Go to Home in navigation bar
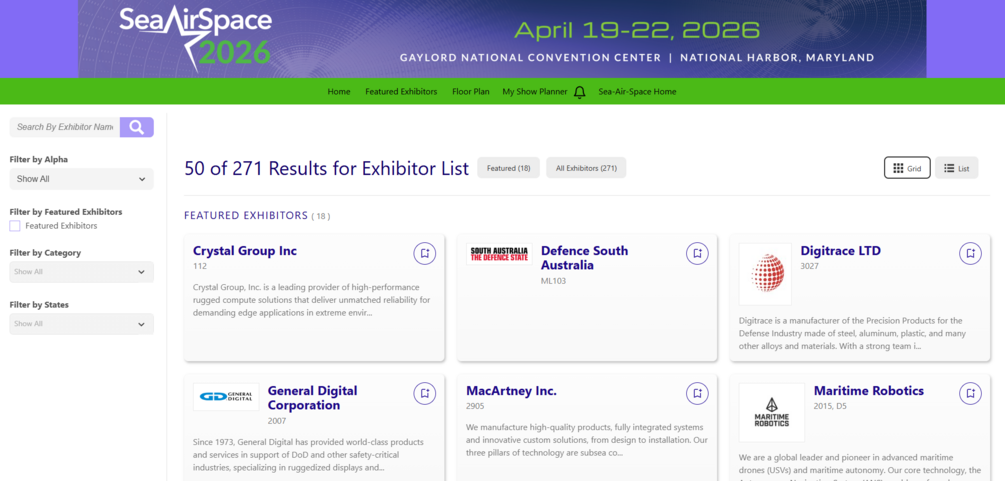This screenshot has height=481, width=1005. click(x=339, y=92)
